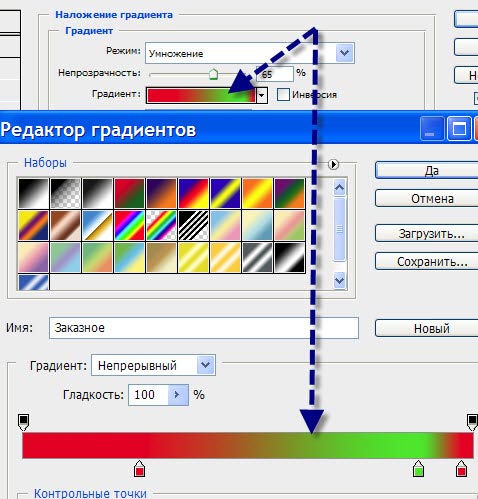The width and height of the screenshot is (478, 499).
Task: Maximize the Редактор градиентов window
Action: tap(459, 128)
